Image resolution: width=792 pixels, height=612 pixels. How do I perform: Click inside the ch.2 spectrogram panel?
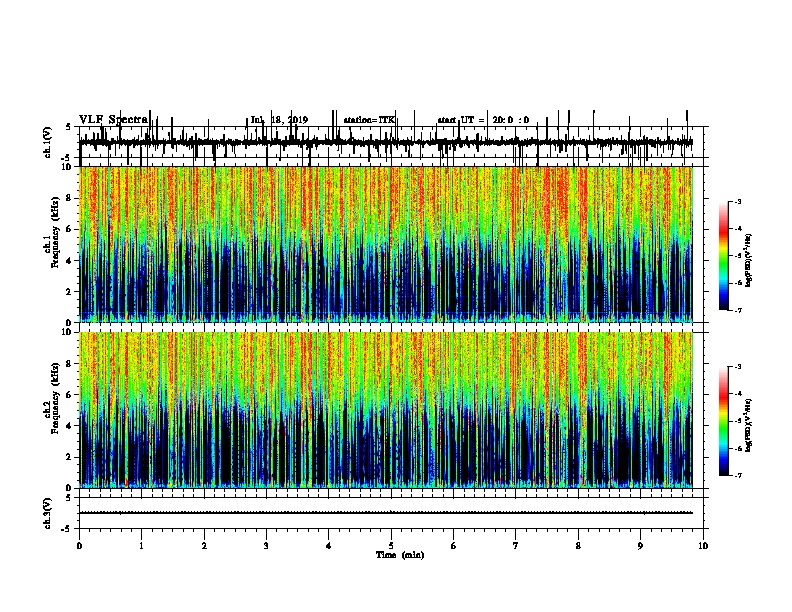pyautogui.click(x=386, y=410)
